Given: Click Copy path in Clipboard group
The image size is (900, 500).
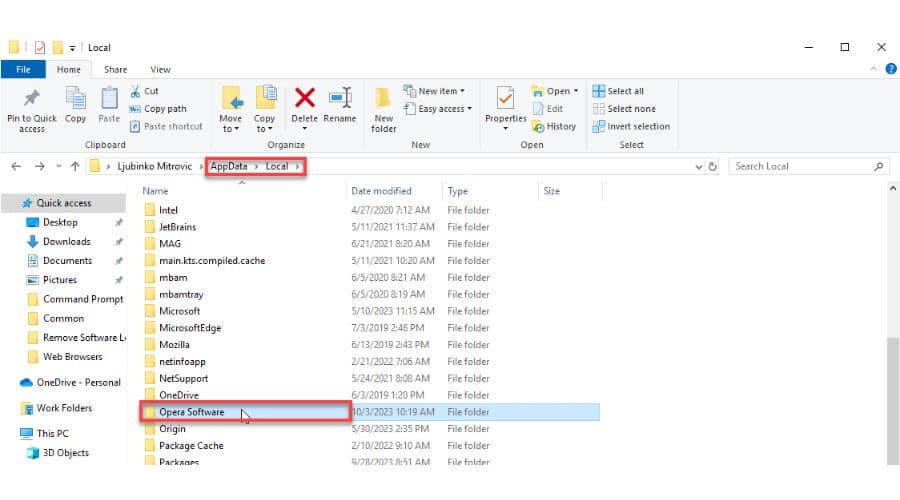Looking at the screenshot, I should pos(158,108).
